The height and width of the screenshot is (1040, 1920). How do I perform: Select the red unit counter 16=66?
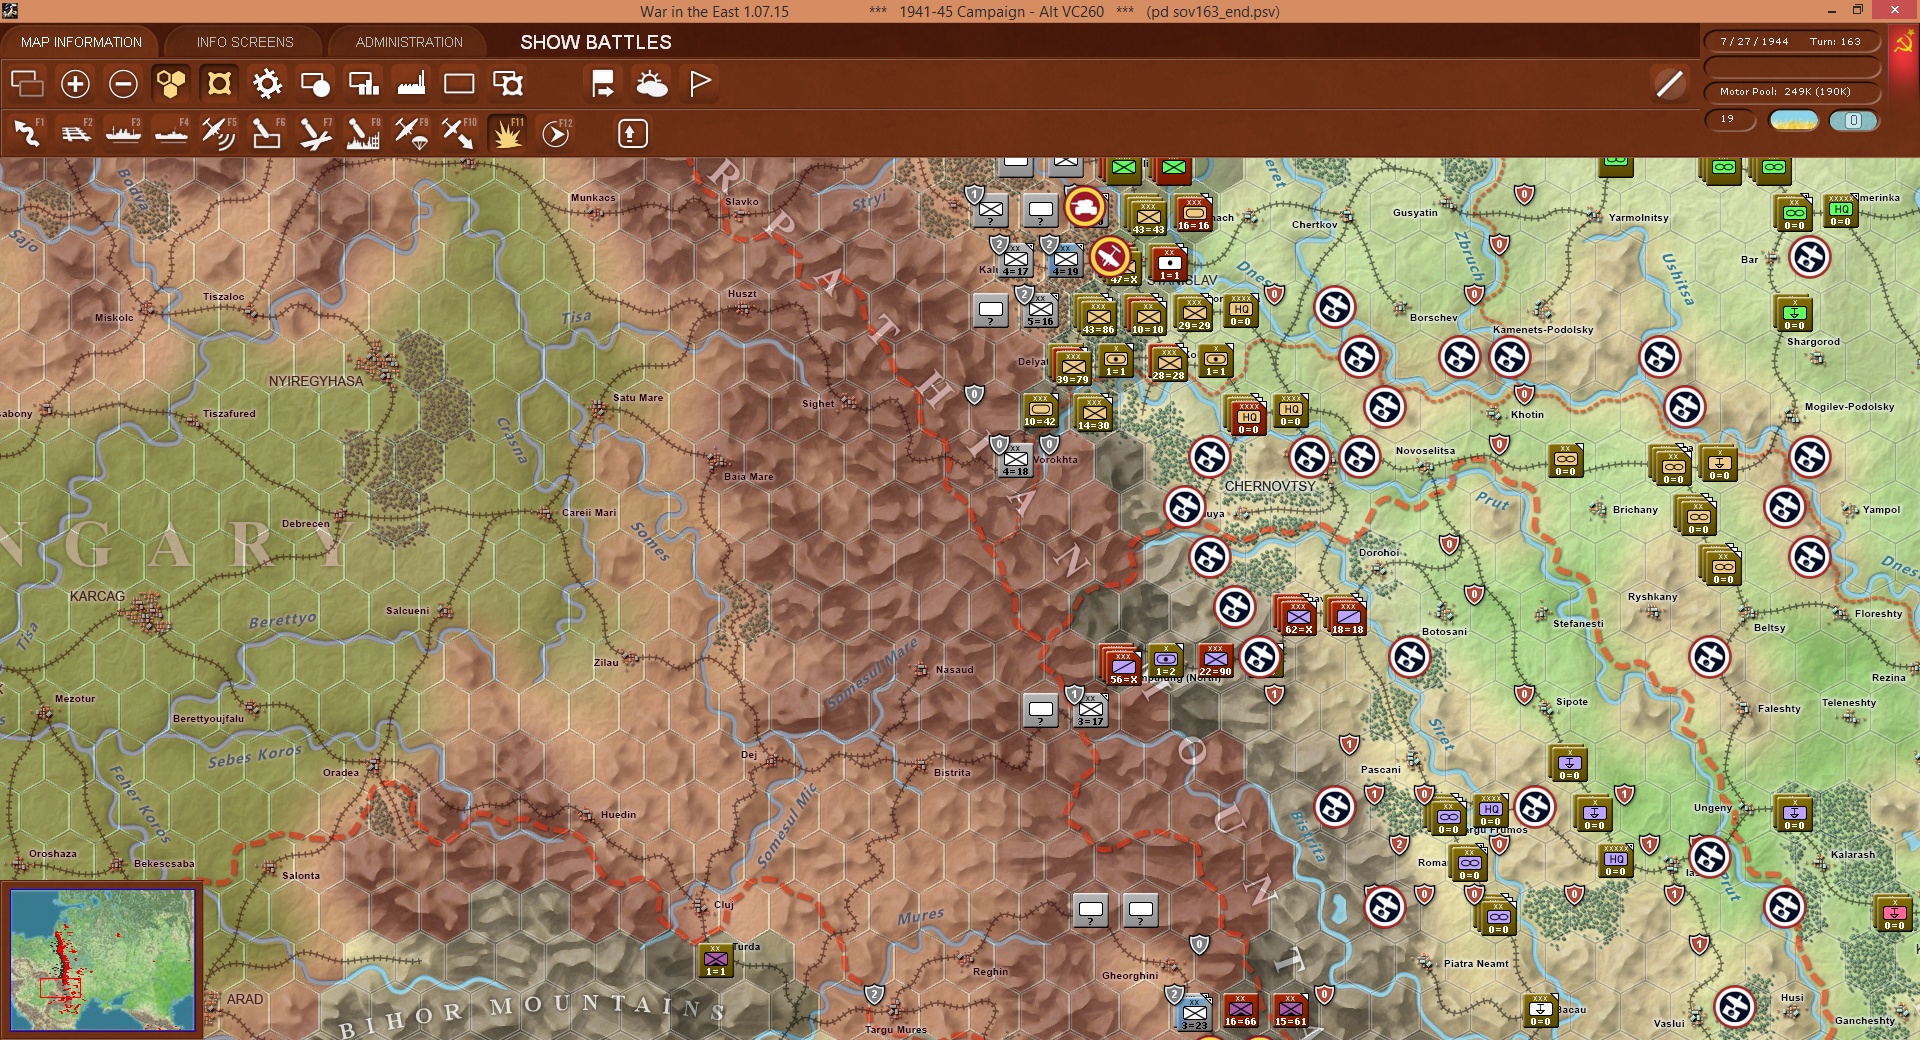click(x=1240, y=1010)
